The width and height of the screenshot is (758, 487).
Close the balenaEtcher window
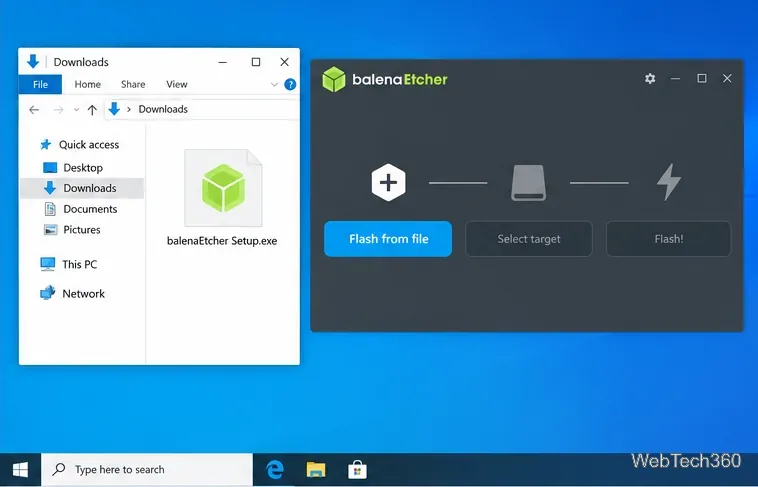(727, 78)
